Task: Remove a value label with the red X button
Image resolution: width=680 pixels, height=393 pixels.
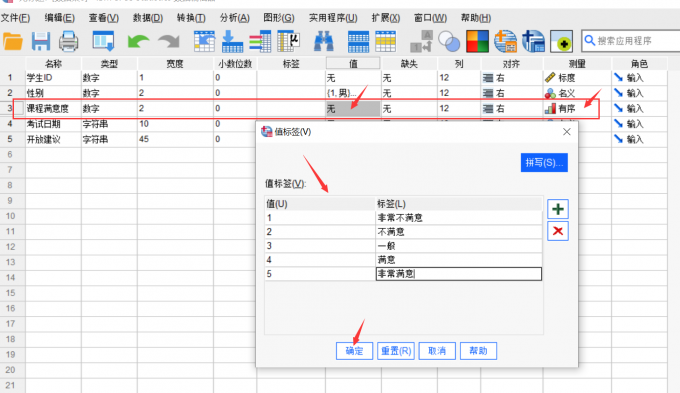Action: tap(558, 231)
